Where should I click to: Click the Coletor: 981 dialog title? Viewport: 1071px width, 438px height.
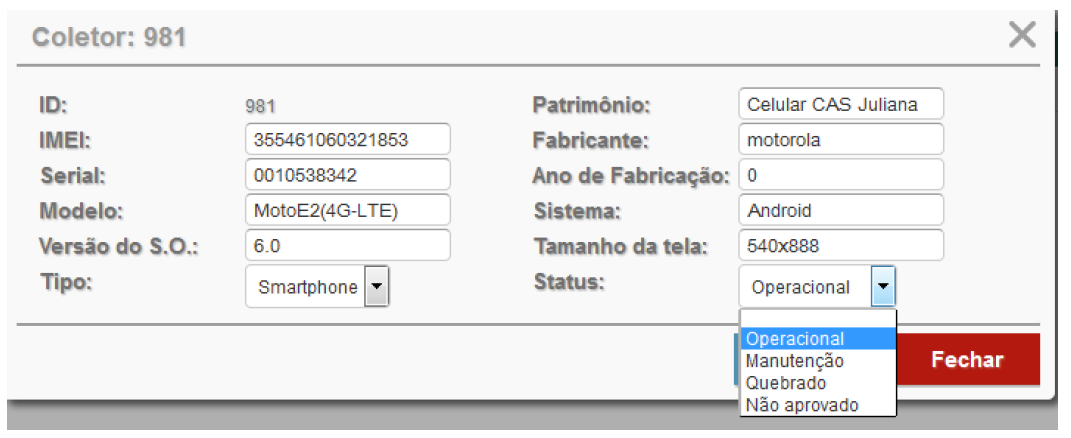(109, 39)
